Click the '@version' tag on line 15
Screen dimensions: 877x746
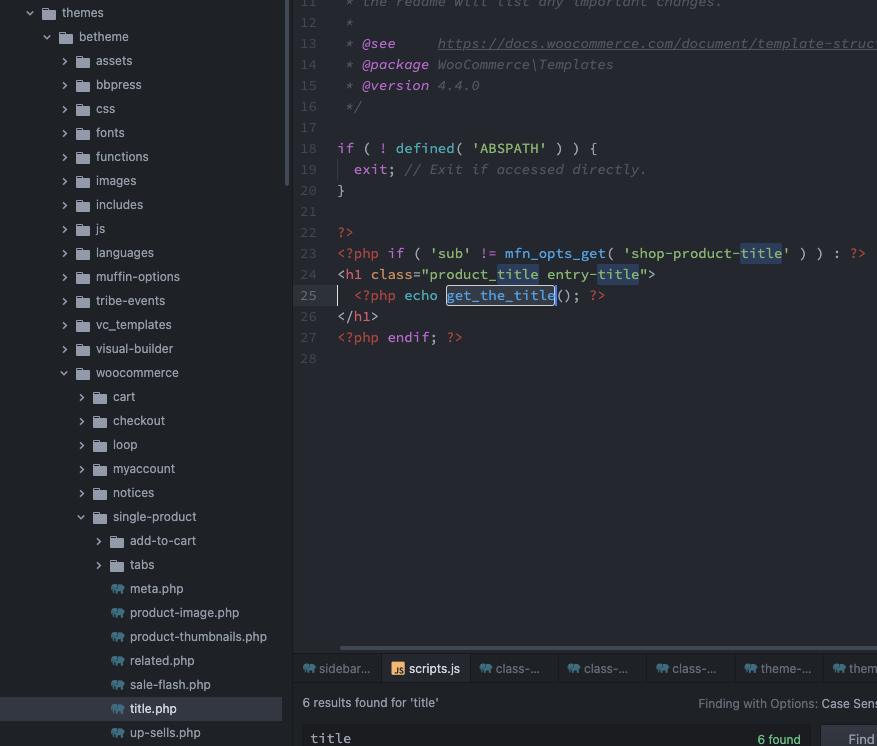[x=395, y=86]
